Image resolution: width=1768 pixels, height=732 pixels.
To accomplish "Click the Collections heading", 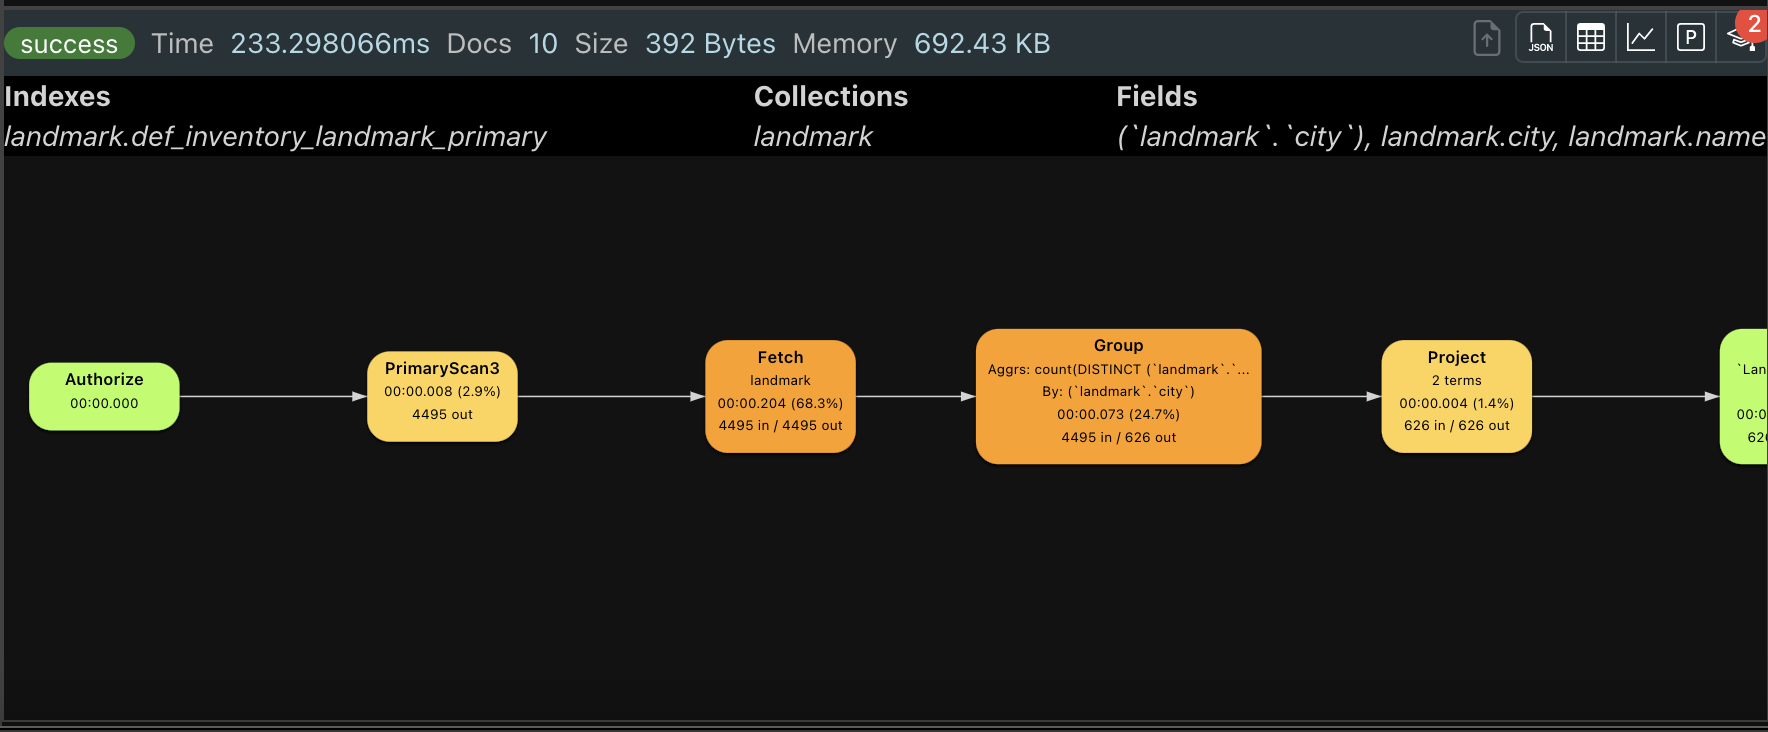I will (831, 96).
